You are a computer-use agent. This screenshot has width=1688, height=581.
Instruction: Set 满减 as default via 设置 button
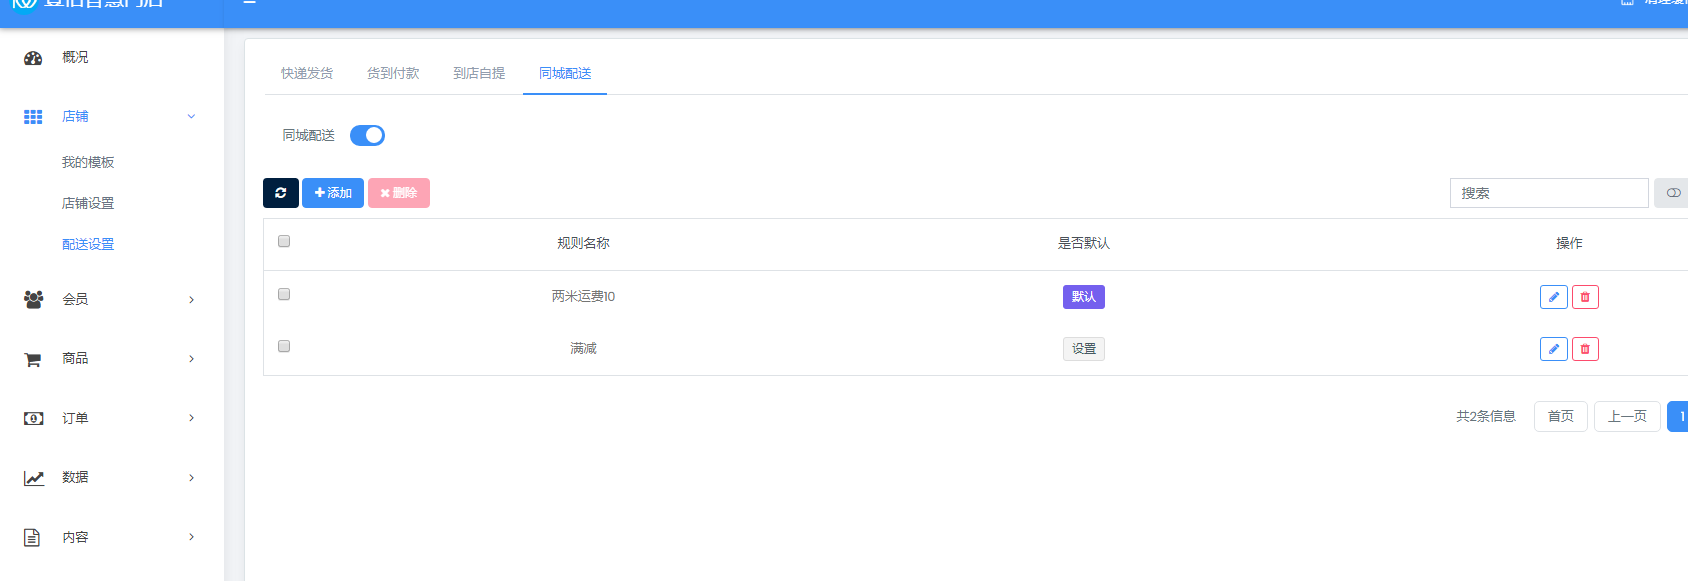1083,349
